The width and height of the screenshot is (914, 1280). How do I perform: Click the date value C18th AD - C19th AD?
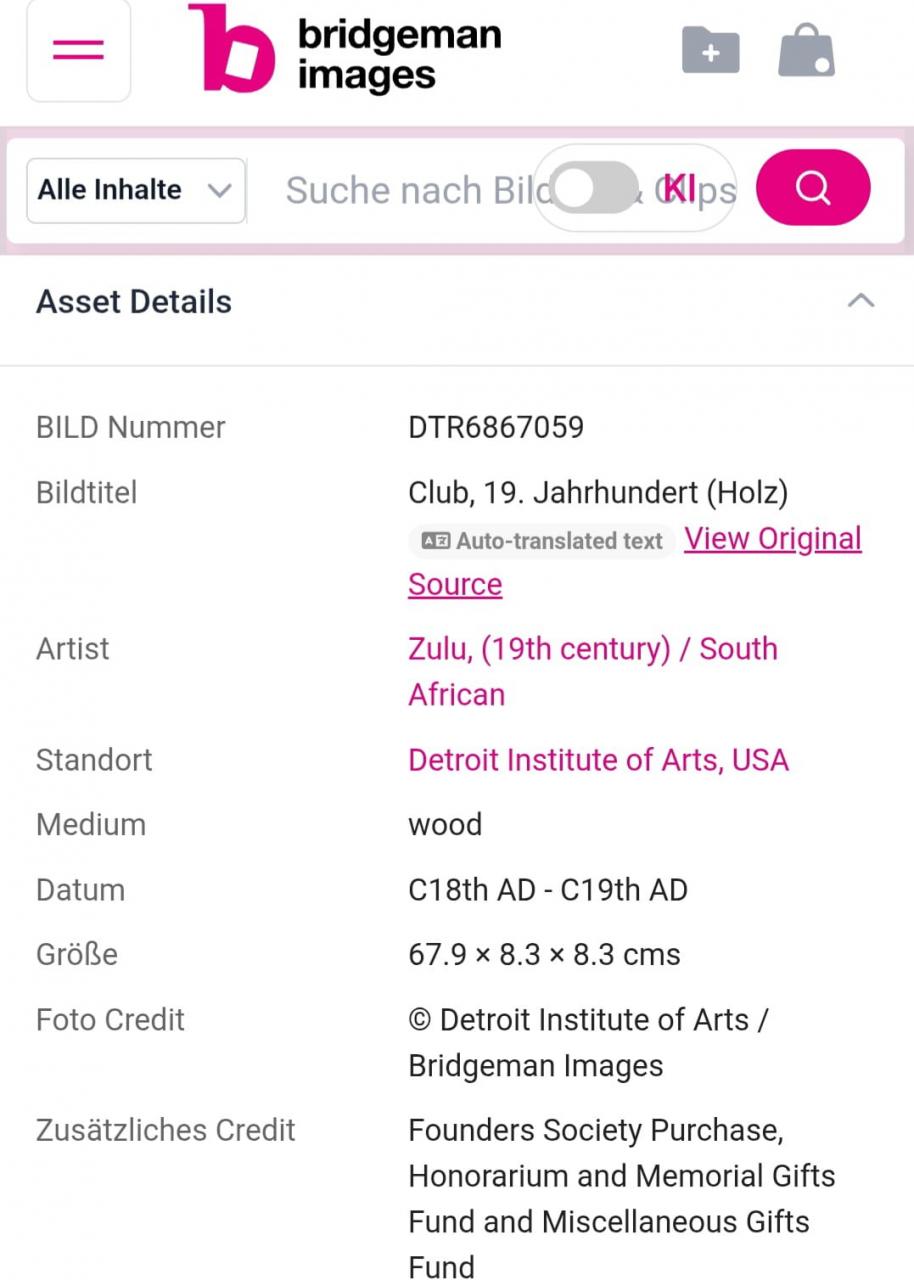548,890
